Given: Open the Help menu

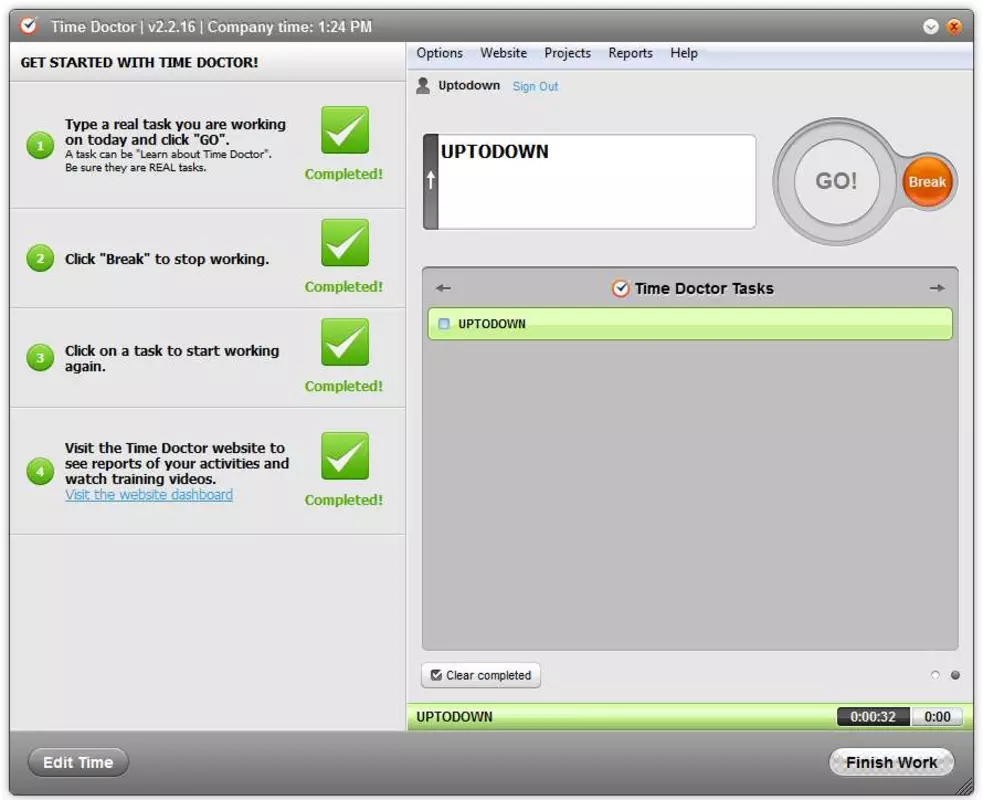Looking at the screenshot, I should [683, 53].
